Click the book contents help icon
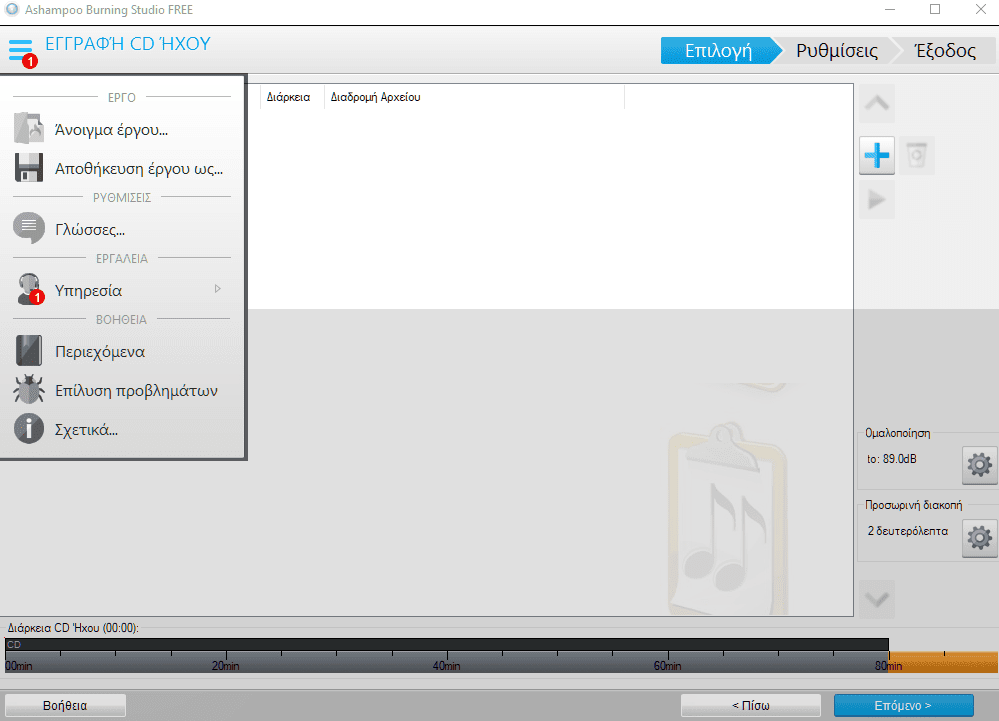Screen dimensions: 999x721 (29, 350)
